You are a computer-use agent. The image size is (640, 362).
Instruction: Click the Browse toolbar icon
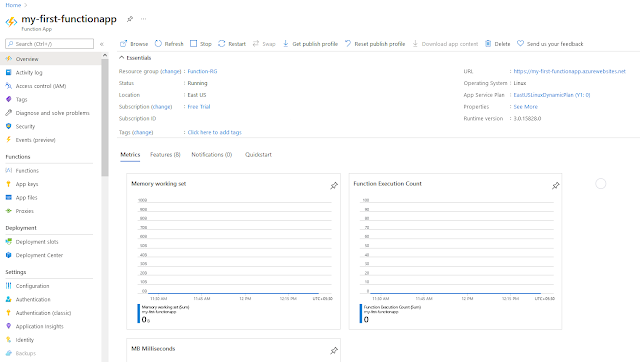123,44
